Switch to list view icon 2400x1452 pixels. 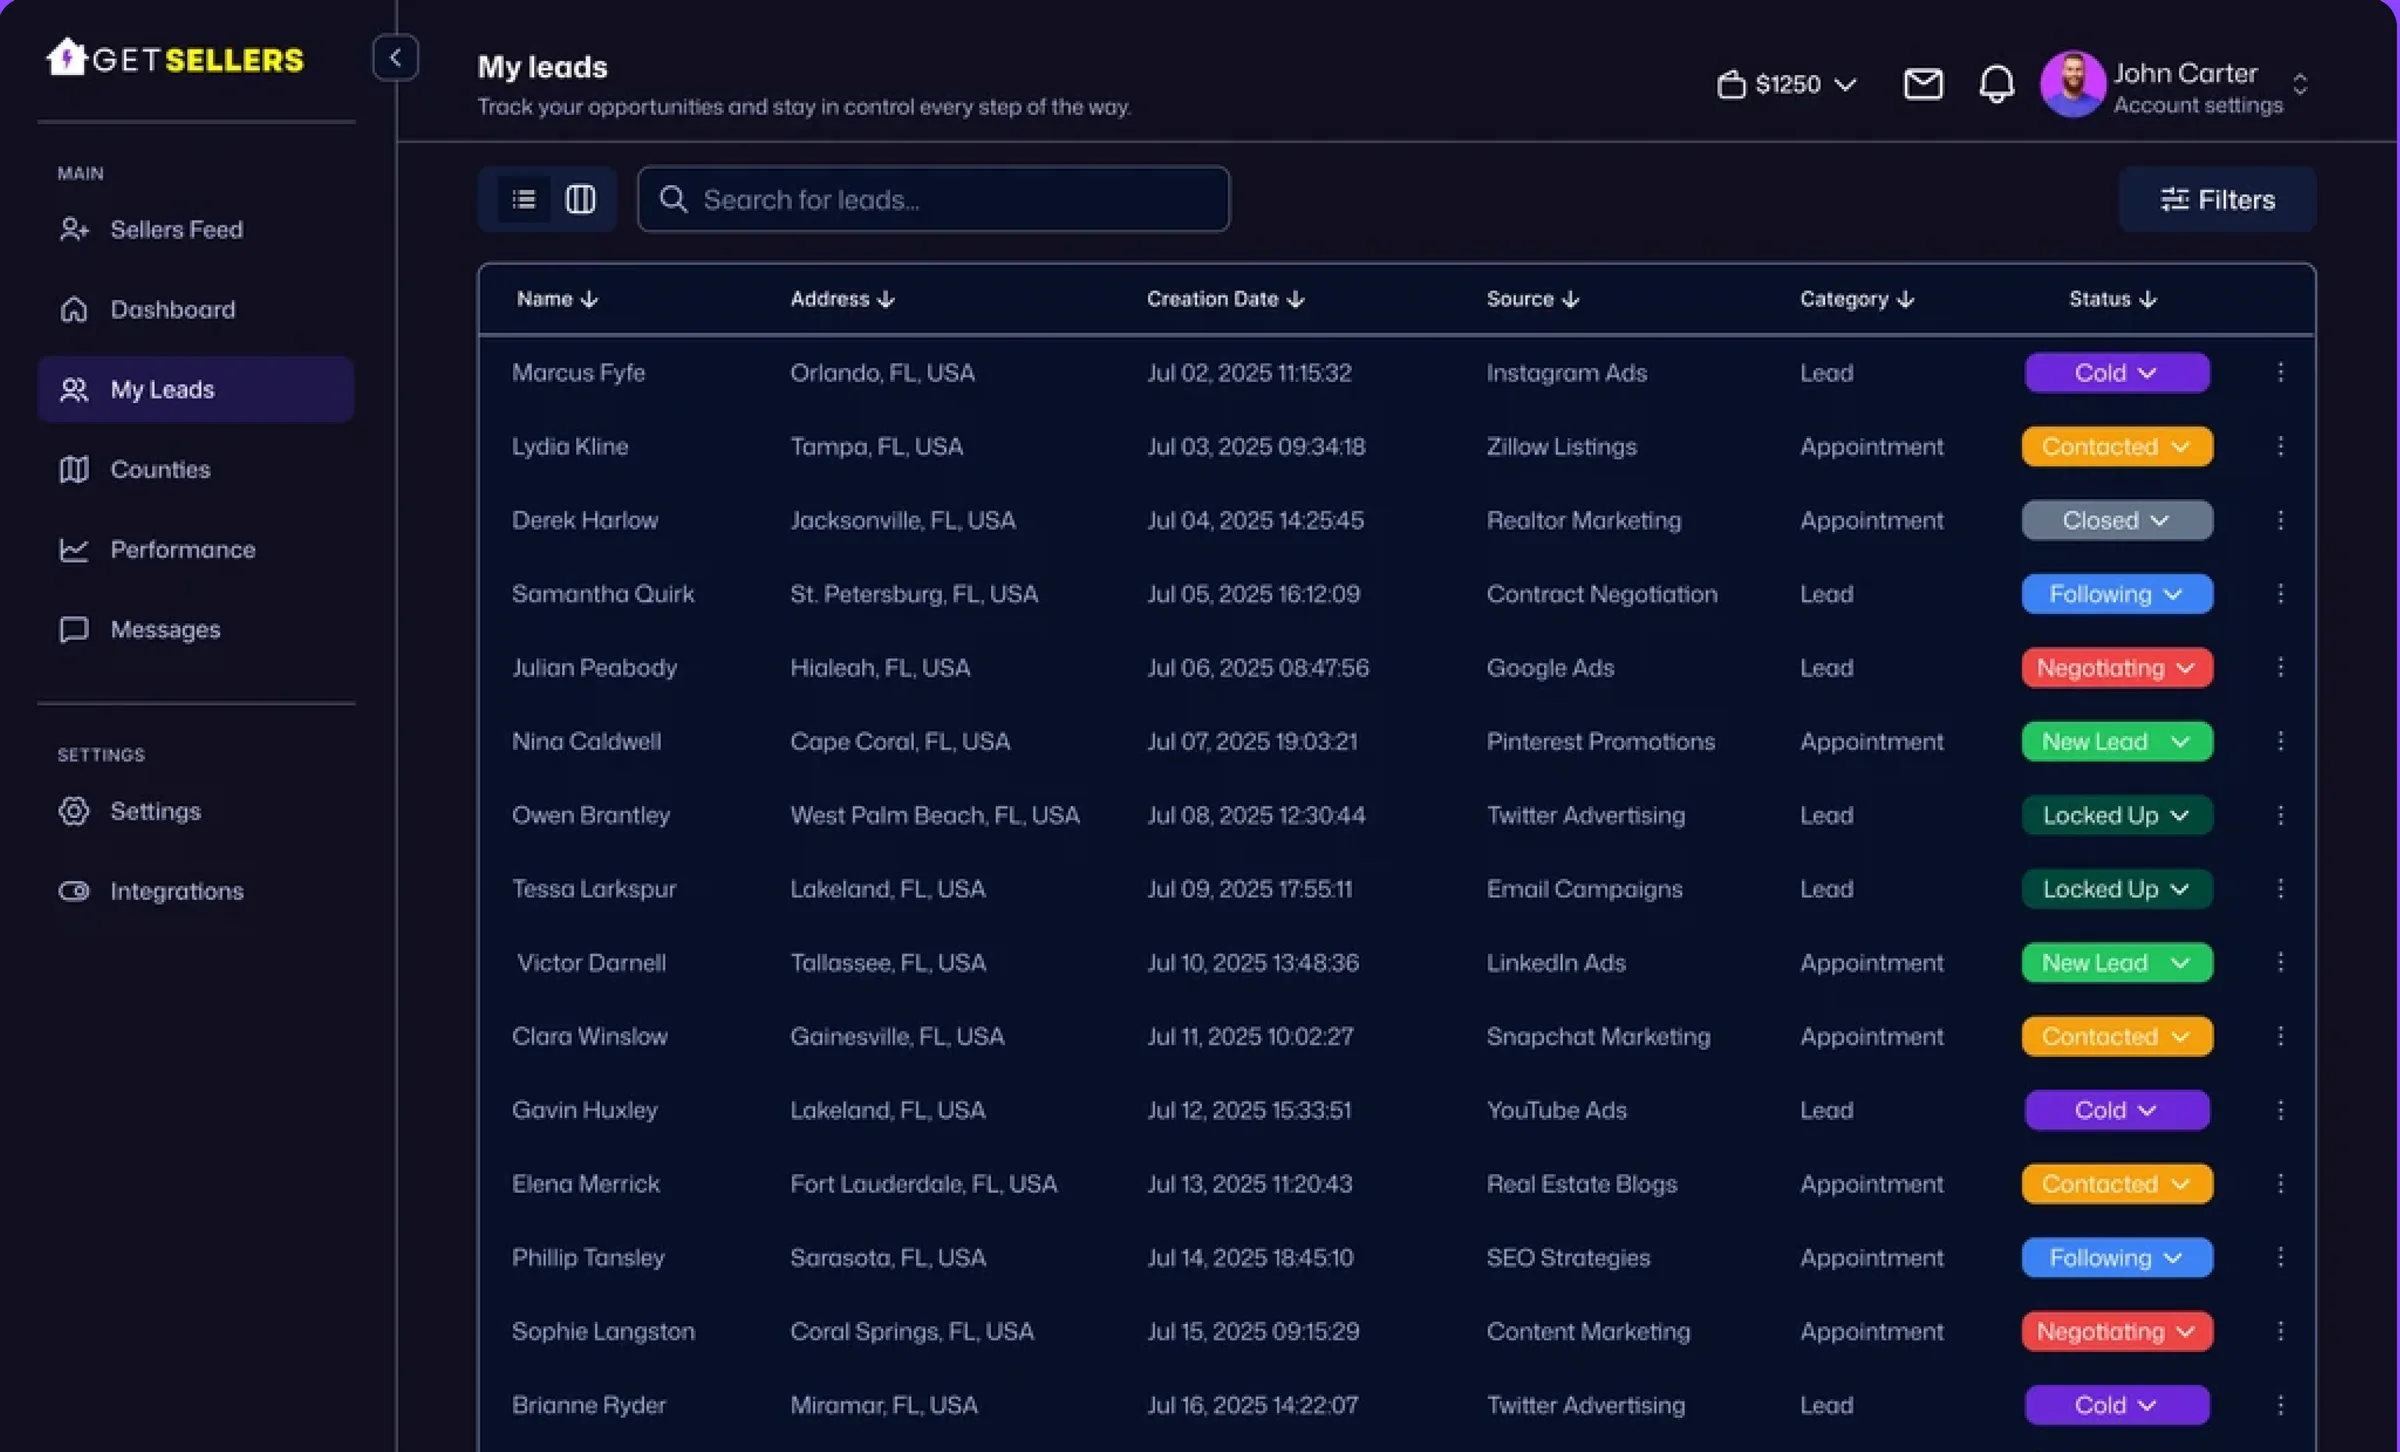[x=524, y=199]
